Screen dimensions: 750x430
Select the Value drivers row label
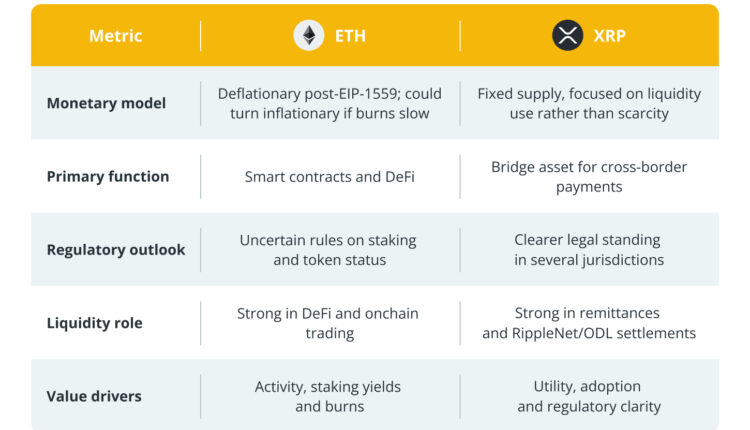[x=94, y=396]
